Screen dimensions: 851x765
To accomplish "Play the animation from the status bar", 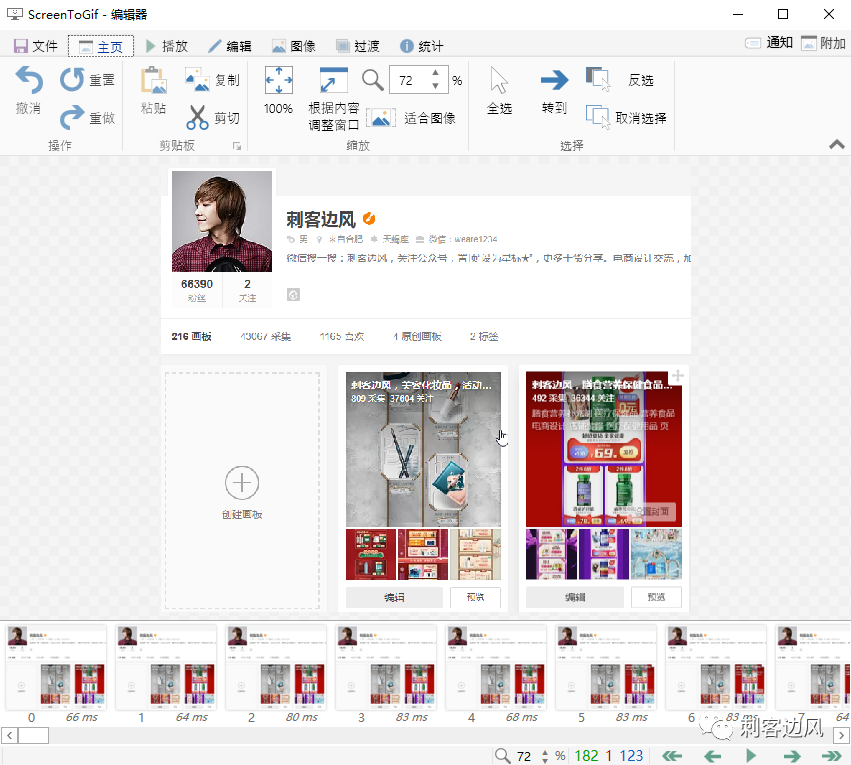I will click(x=751, y=756).
